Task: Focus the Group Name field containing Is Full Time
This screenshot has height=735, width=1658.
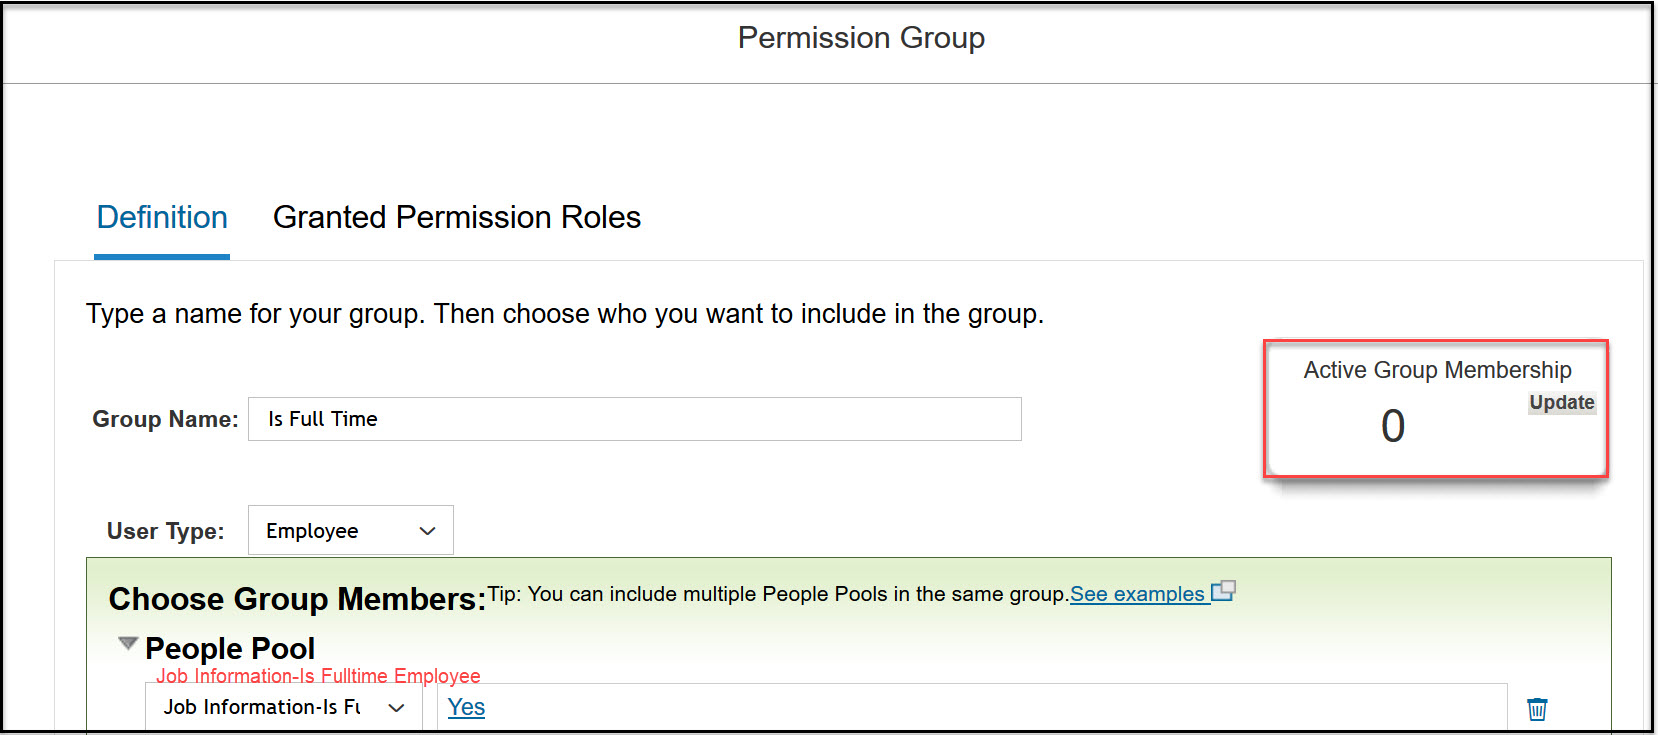Action: (635, 419)
